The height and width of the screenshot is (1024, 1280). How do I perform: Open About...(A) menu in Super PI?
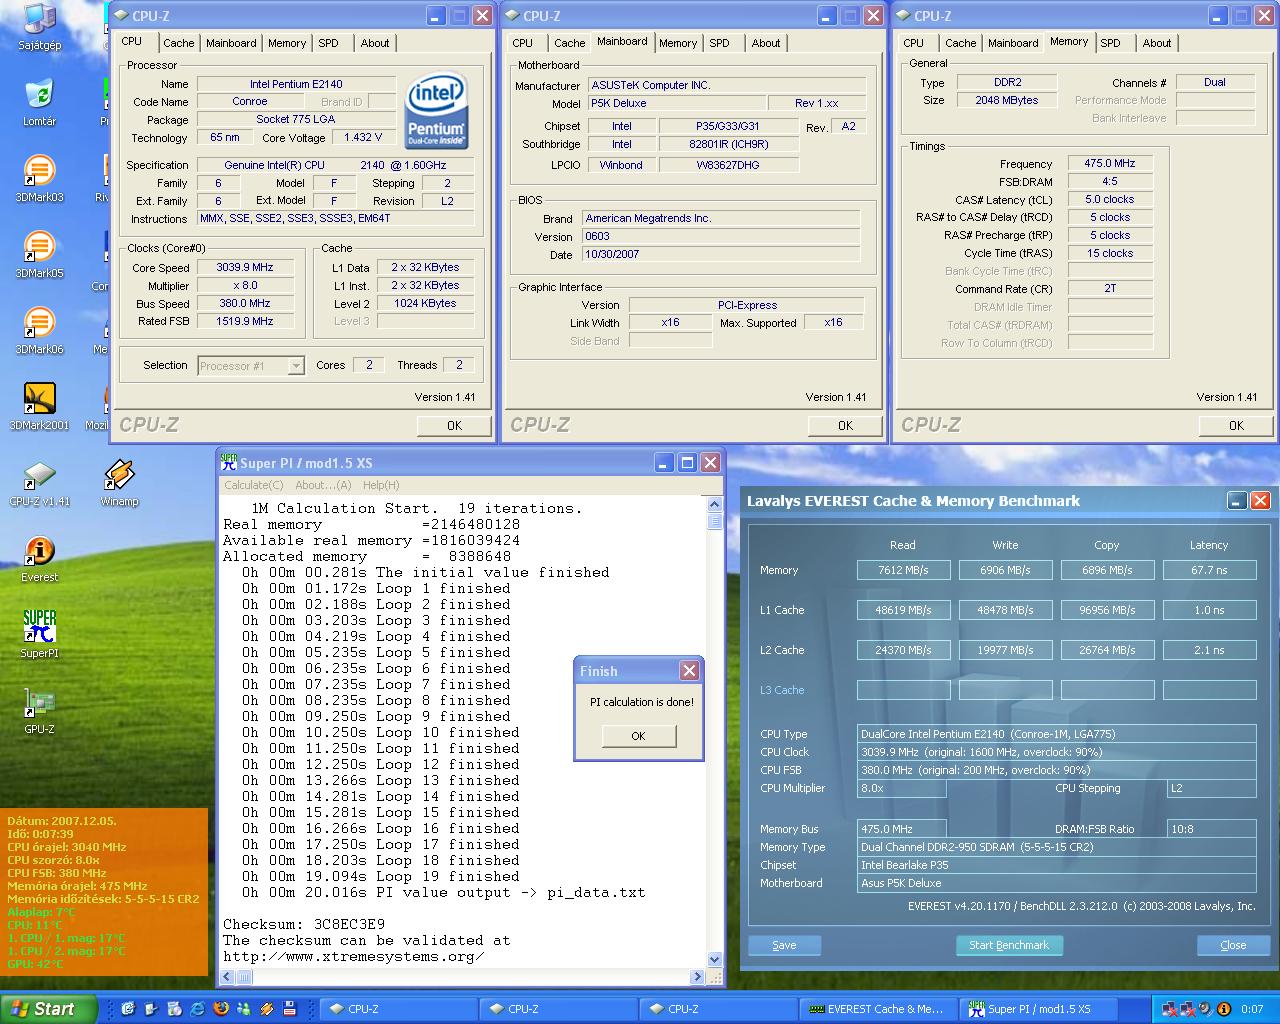323,485
